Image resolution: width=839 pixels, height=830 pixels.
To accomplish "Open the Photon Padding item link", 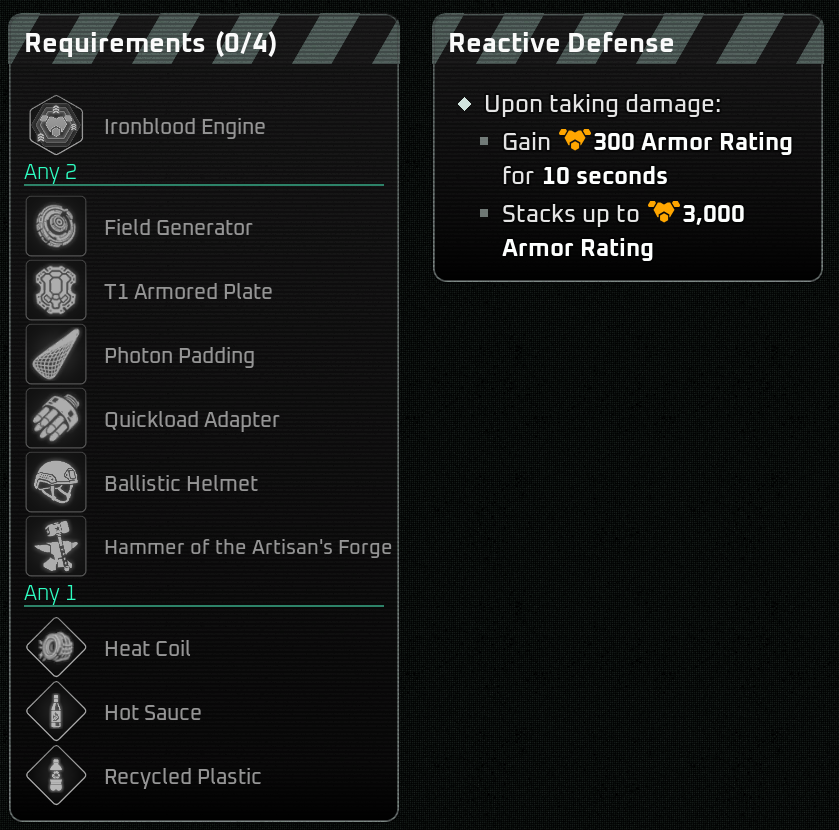I will [179, 356].
